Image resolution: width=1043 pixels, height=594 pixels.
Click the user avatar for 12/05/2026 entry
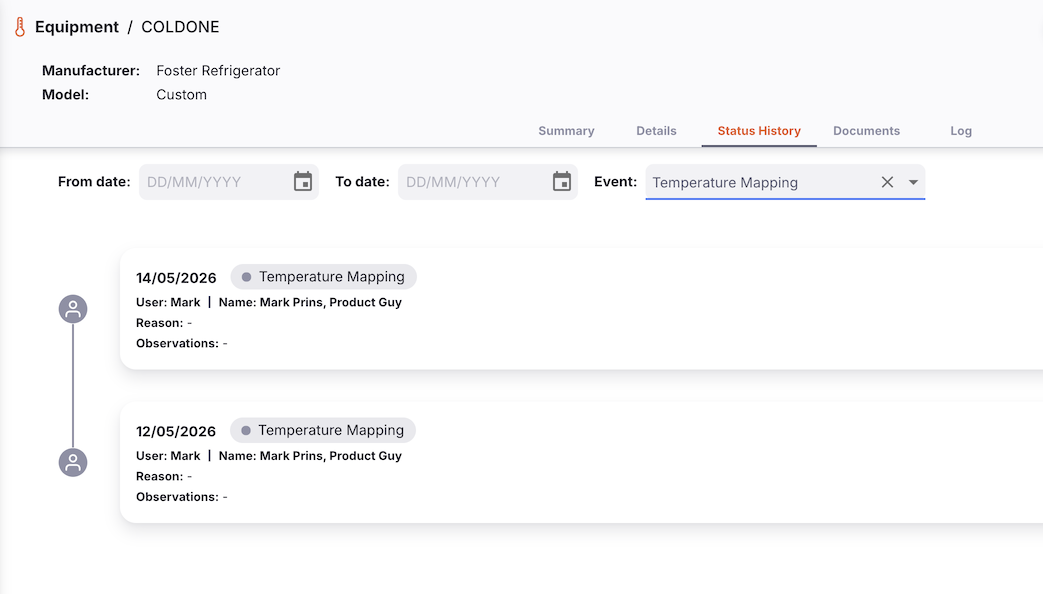click(x=73, y=462)
